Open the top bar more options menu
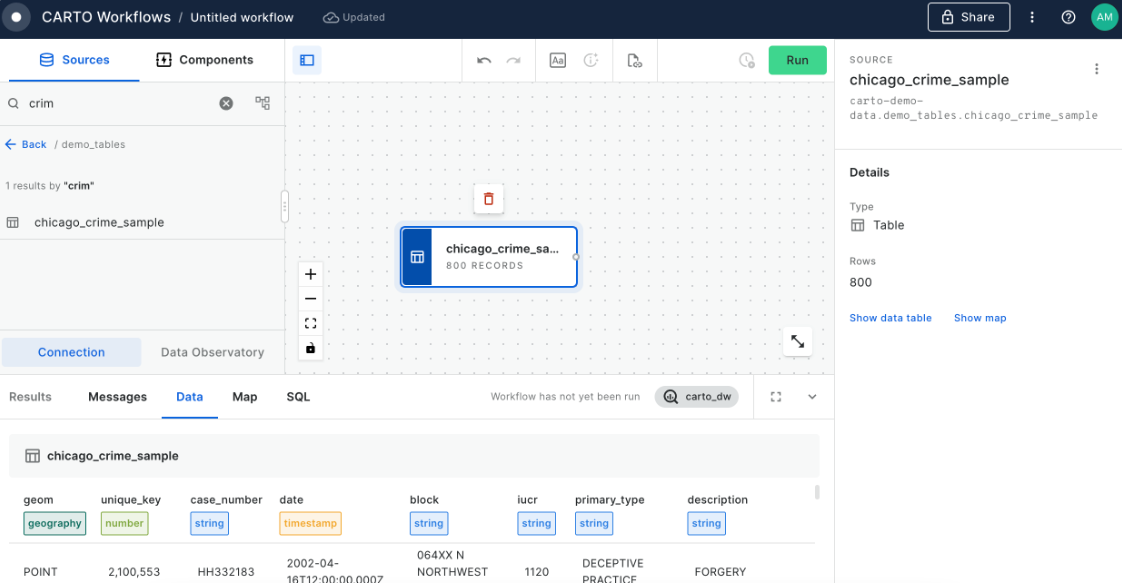Viewport: 1122px width, 583px height. pos(1032,17)
